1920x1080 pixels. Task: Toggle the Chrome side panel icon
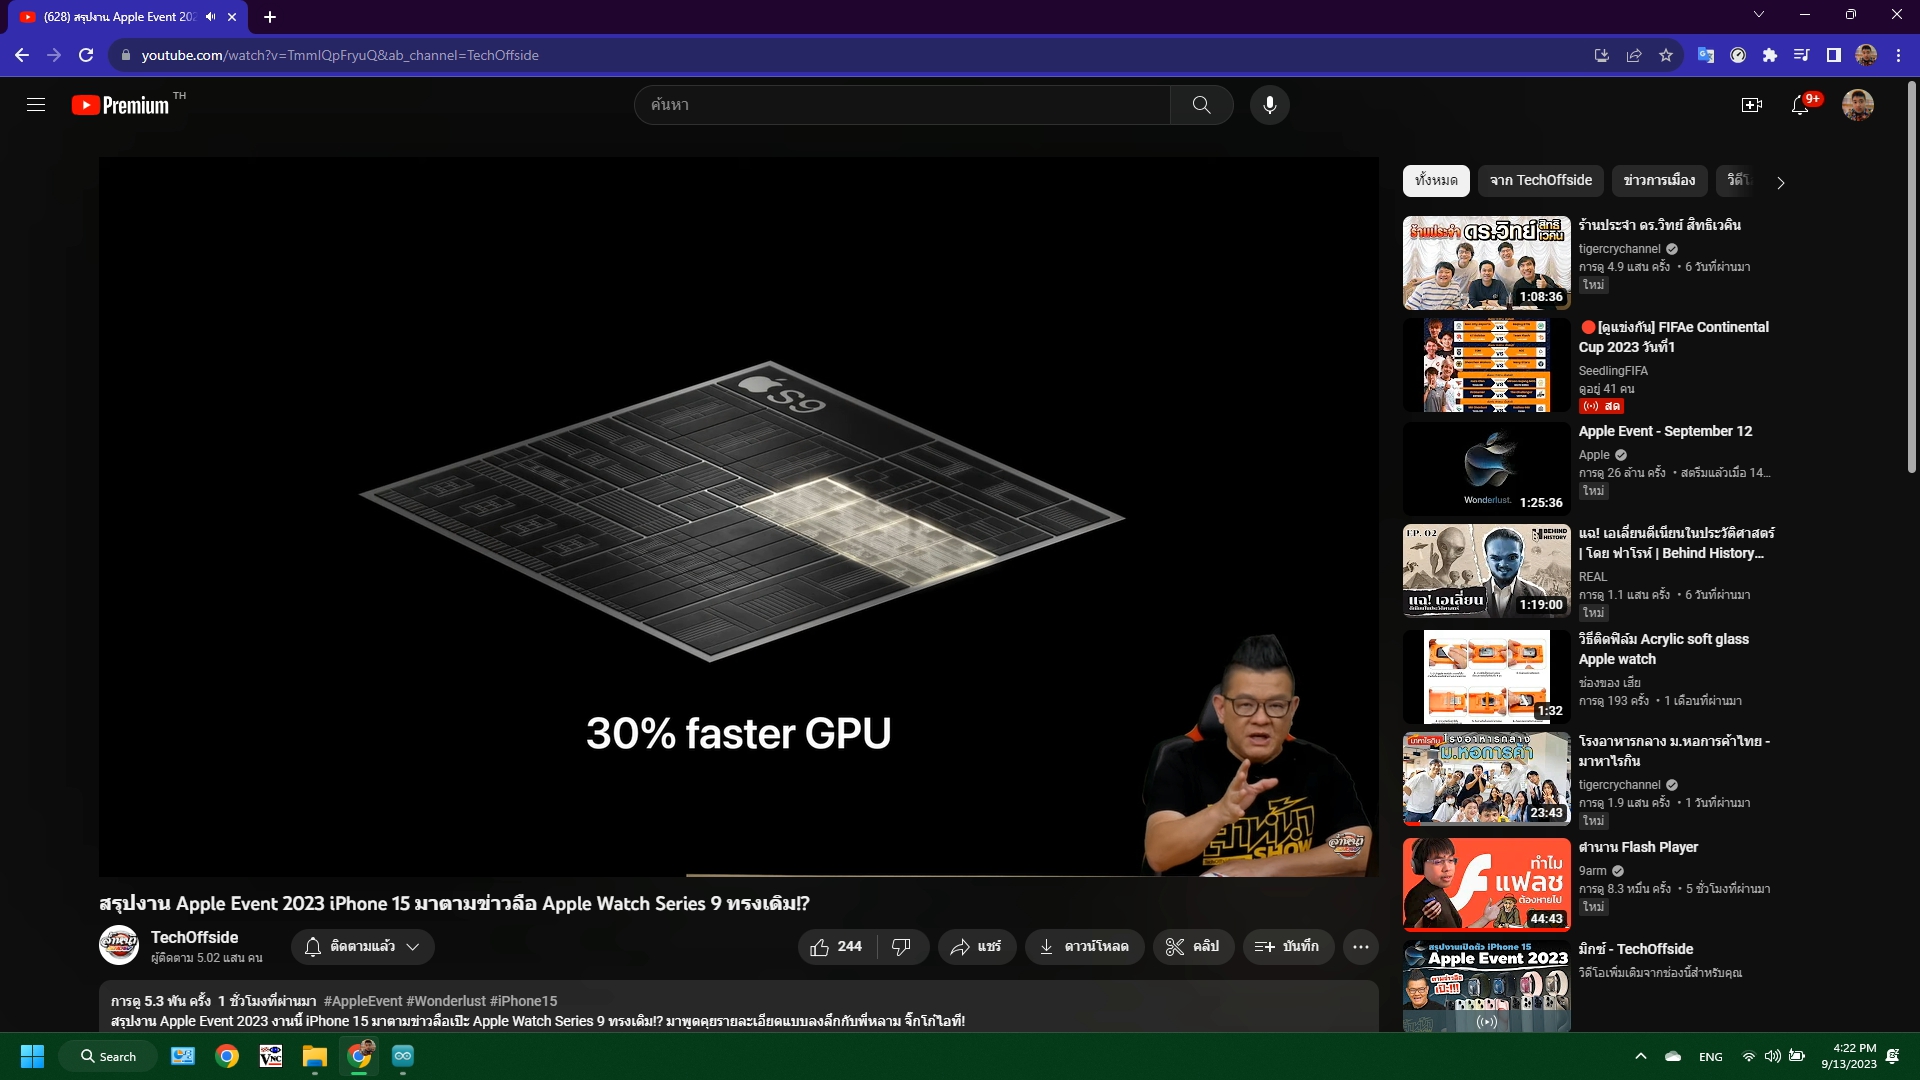tap(1833, 55)
